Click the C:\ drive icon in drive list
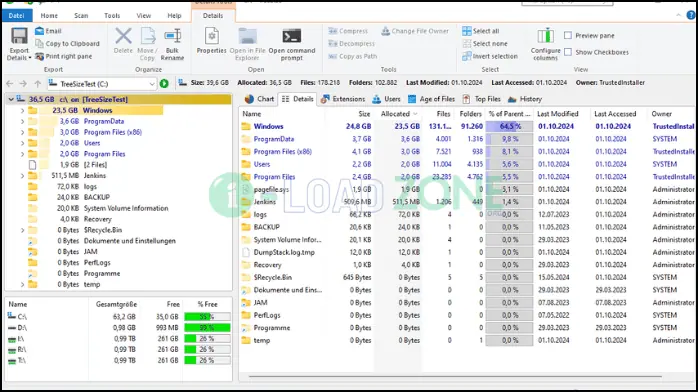The height and width of the screenshot is (392, 698). click(x=12, y=316)
